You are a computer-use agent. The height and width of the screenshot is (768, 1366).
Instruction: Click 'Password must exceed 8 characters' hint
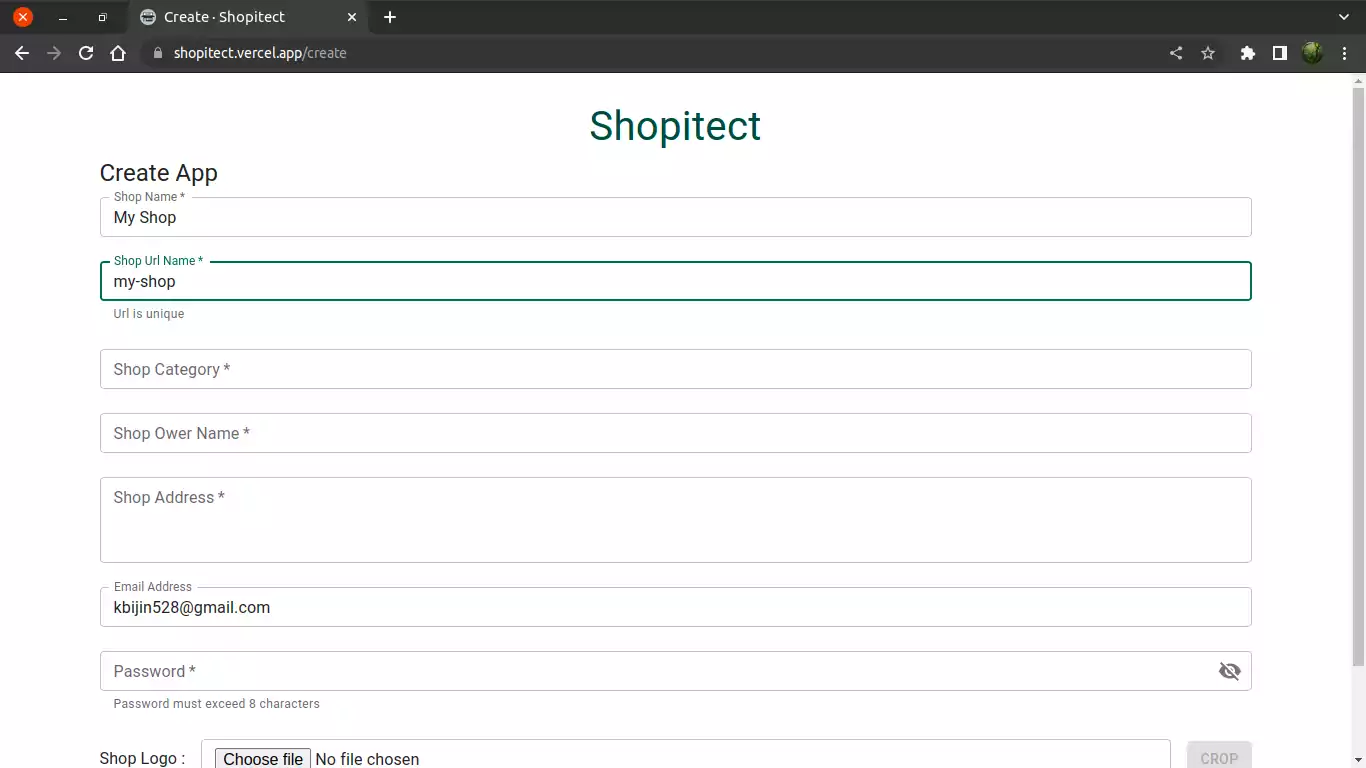[217, 704]
